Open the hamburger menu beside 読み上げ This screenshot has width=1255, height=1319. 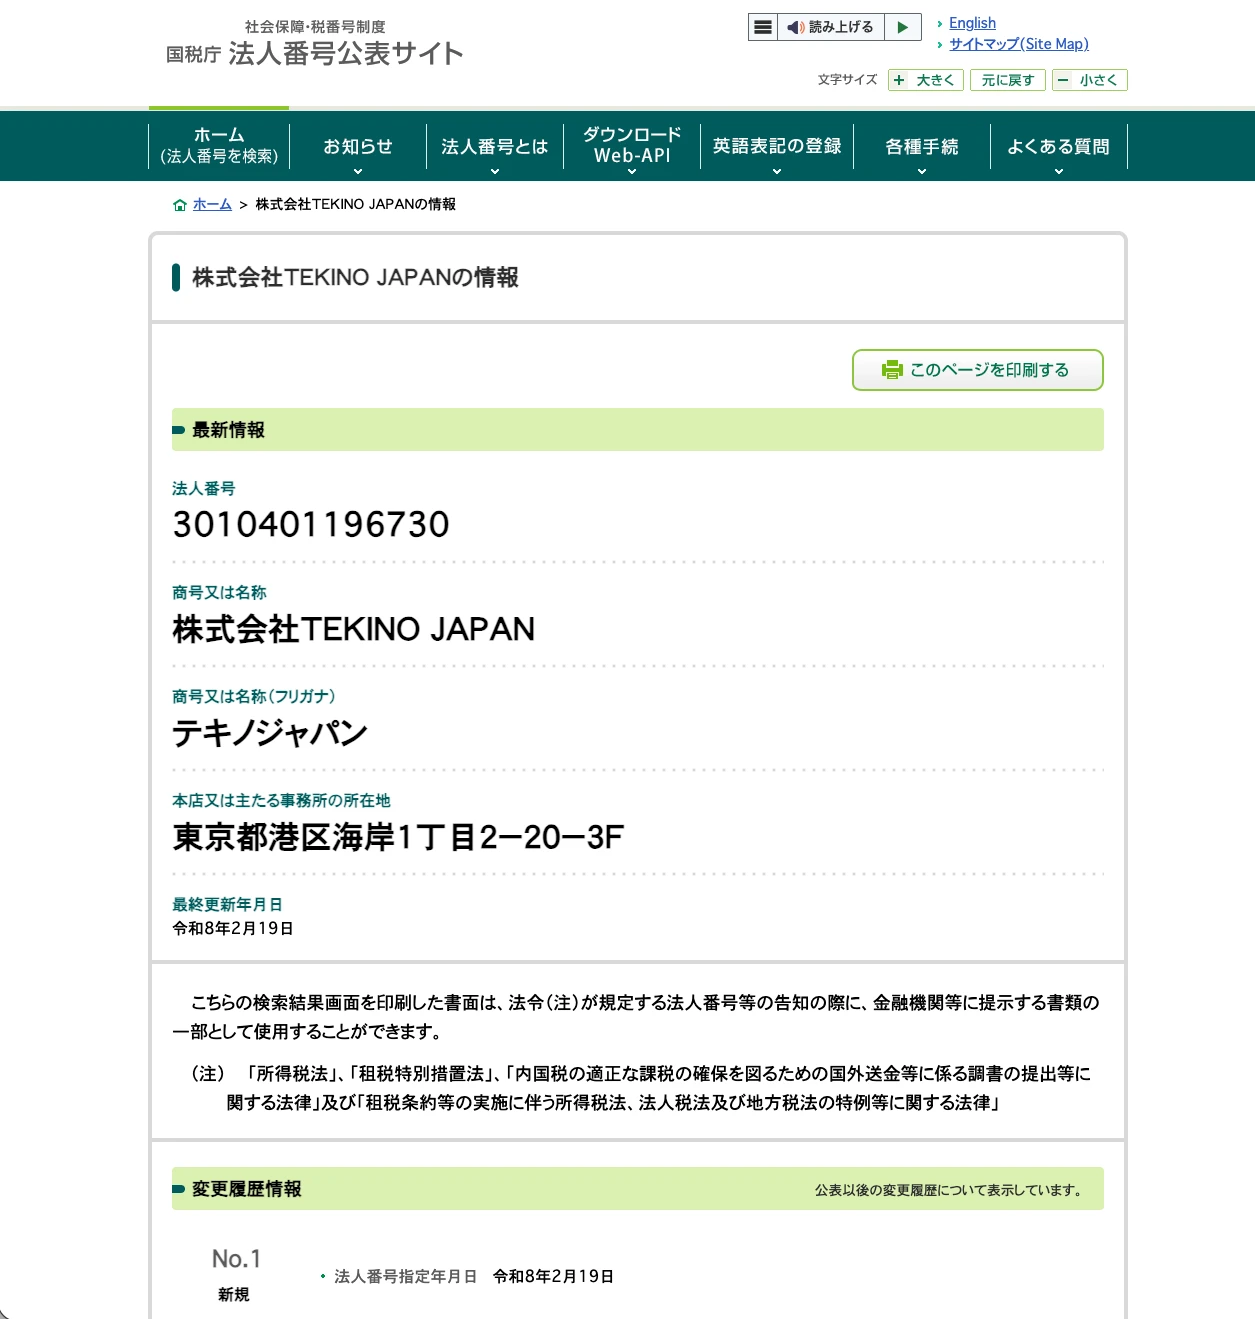(763, 27)
